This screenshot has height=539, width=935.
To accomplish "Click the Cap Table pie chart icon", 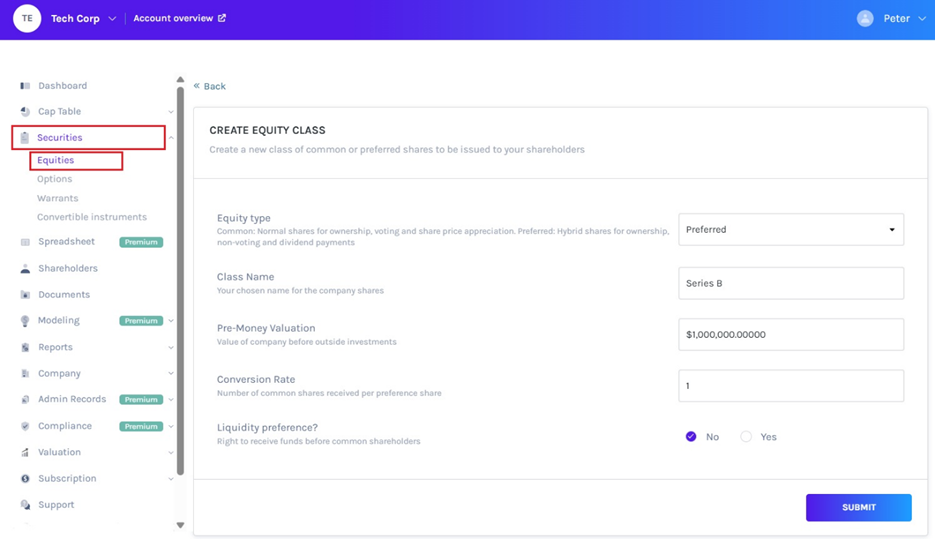I will tap(25, 112).
